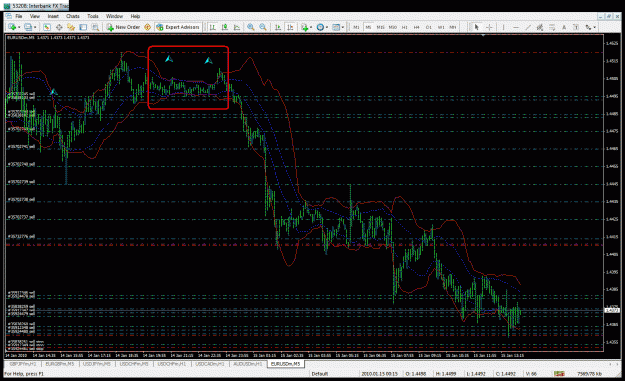The height and width of the screenshot is (381, 625).
Task: Open the Arrows objects tool
Action: [x=588, y=27]
